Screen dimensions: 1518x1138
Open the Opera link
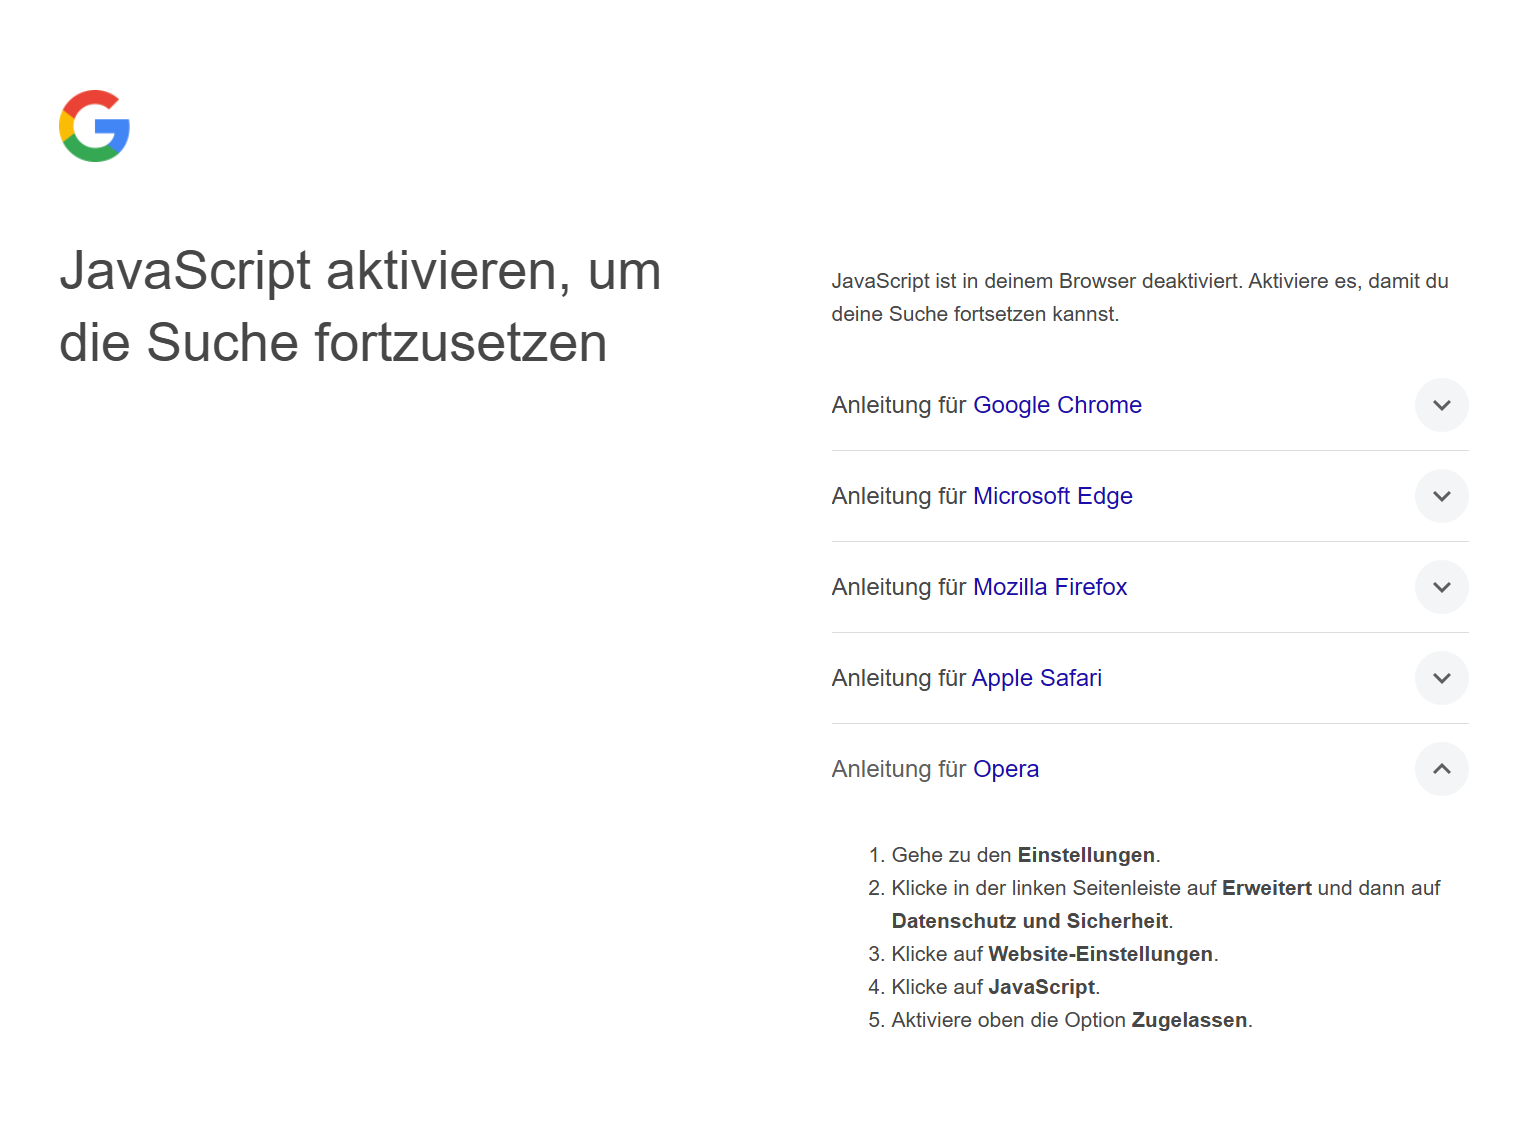1006,769
